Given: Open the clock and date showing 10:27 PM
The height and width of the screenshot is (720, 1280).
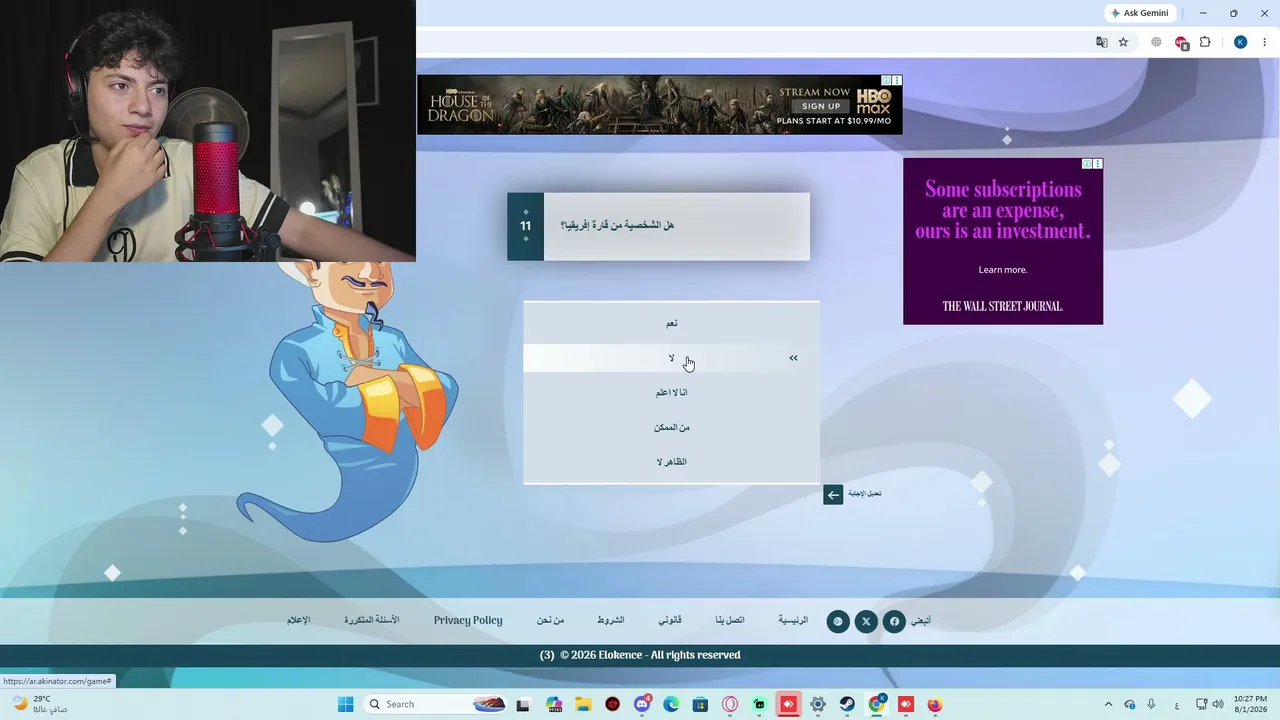Looking at the screenshot, I should click(x=1250, y=704).
